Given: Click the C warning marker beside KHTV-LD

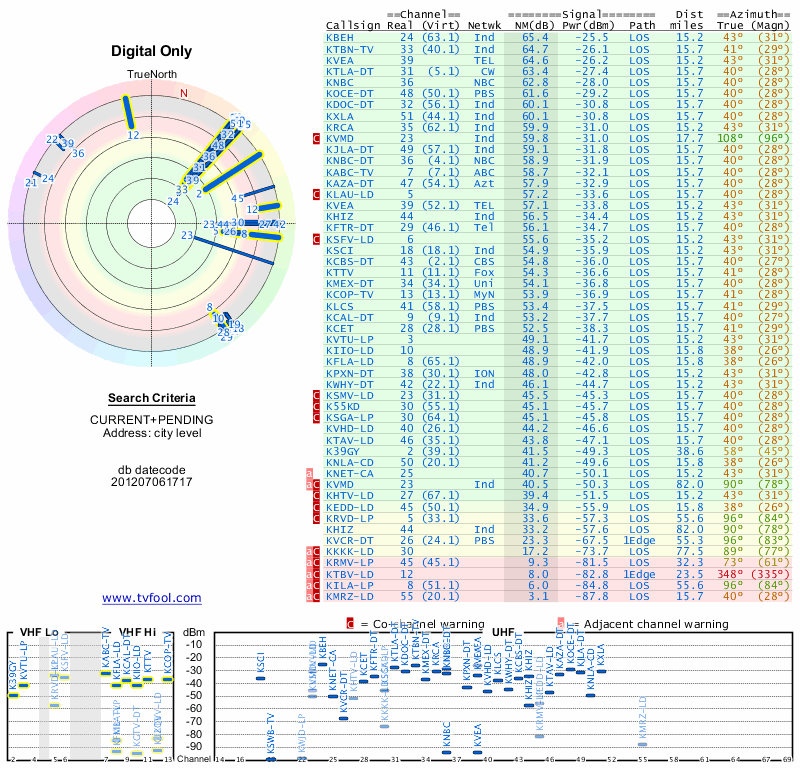Looking at the screenshot, I should [x=316, y=496].
